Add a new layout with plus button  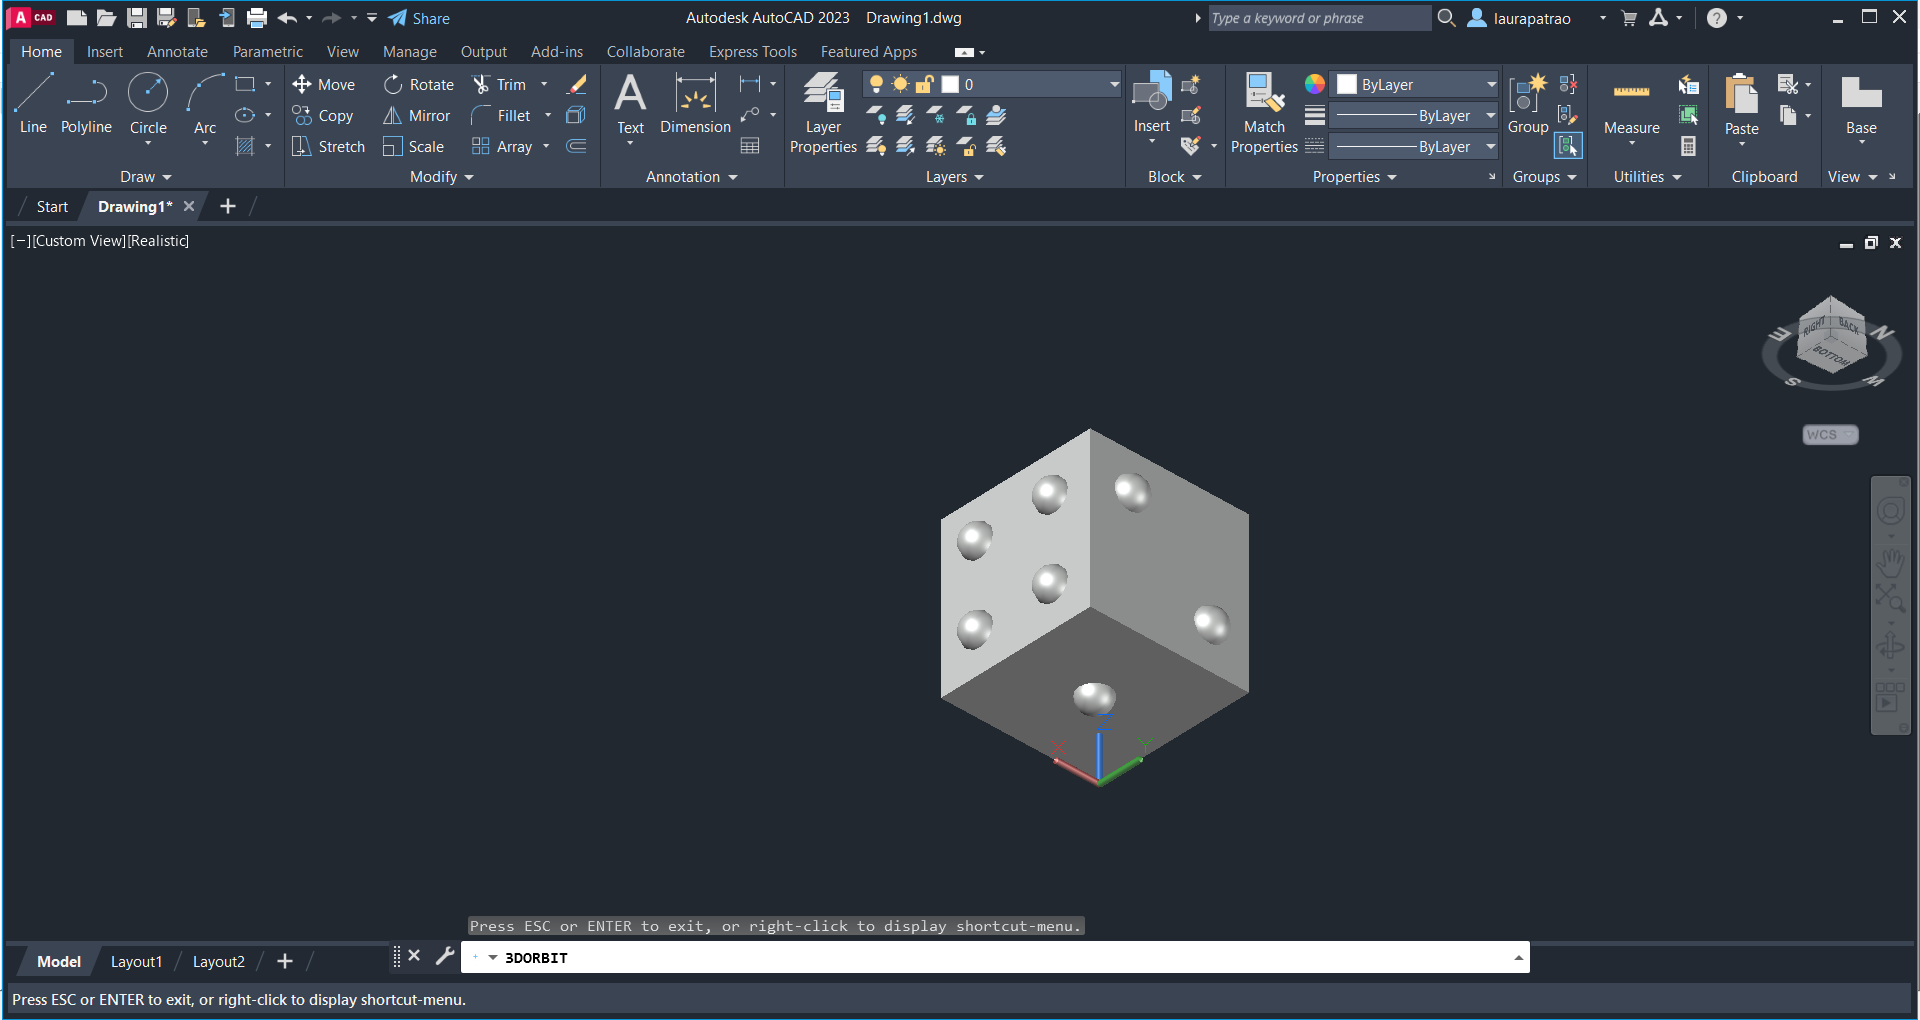[x=285, y=961]
